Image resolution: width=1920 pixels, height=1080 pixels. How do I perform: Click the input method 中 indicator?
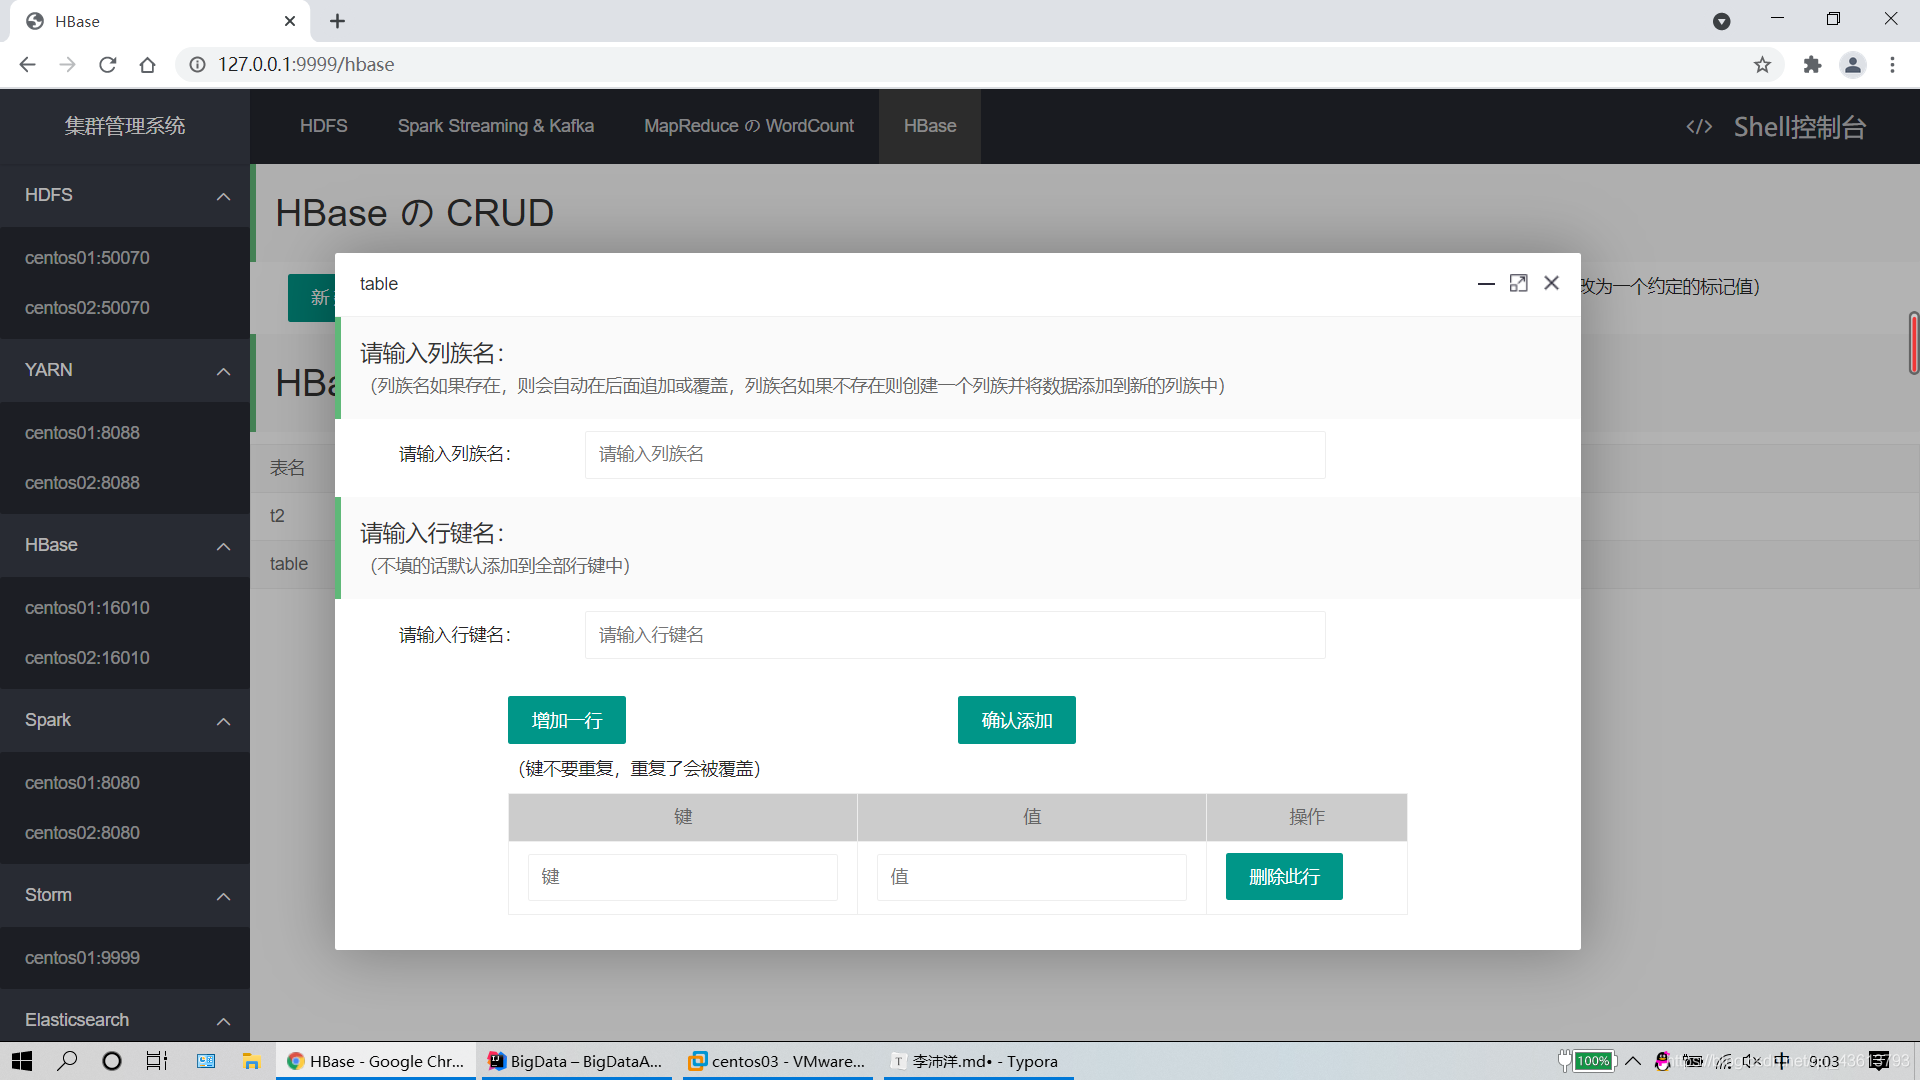1782,1061
